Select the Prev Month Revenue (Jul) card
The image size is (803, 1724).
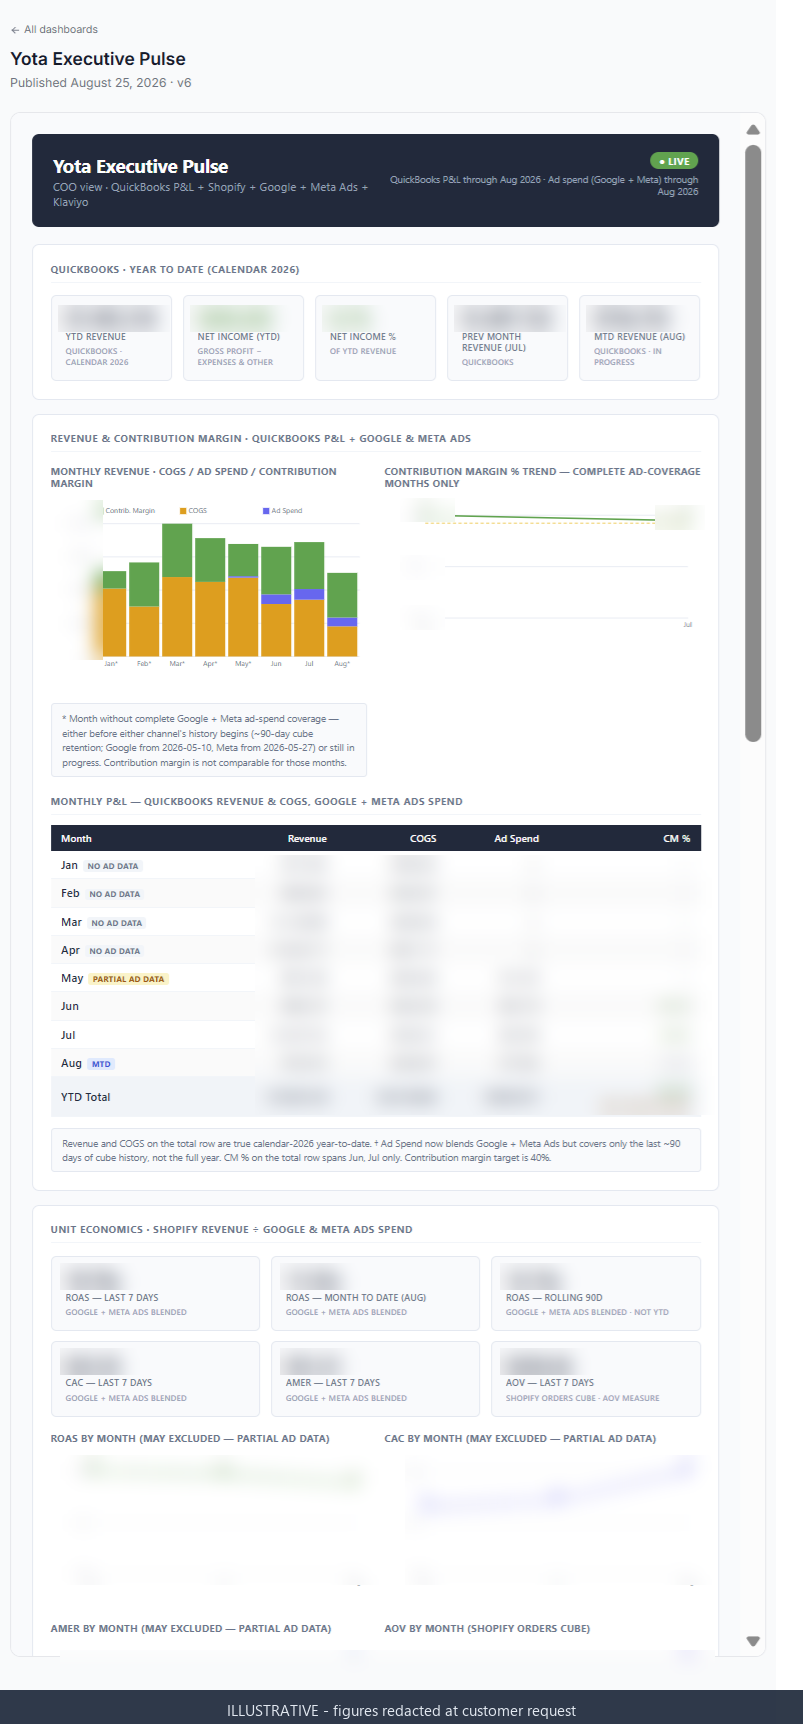507,338
